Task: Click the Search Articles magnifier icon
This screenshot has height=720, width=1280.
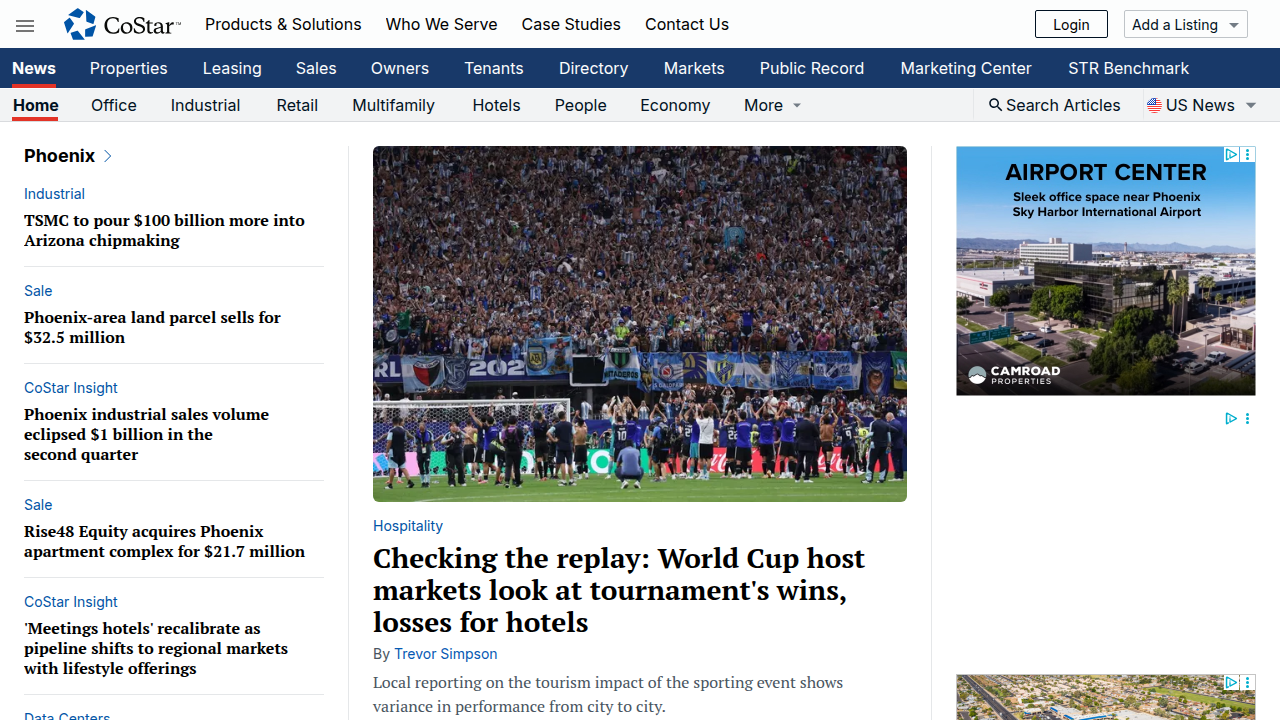Action: 995,105
